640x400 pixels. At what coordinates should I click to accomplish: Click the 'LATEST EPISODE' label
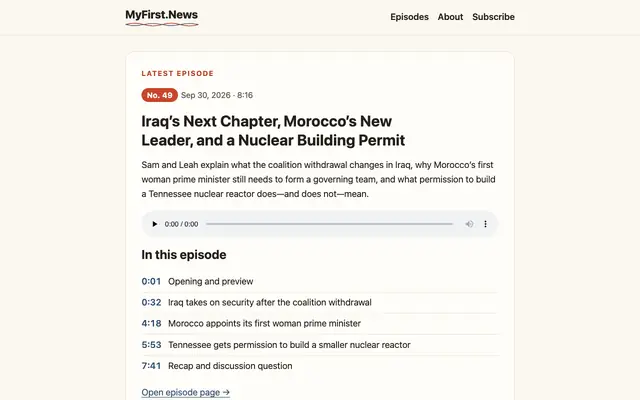tap(178, 73)
